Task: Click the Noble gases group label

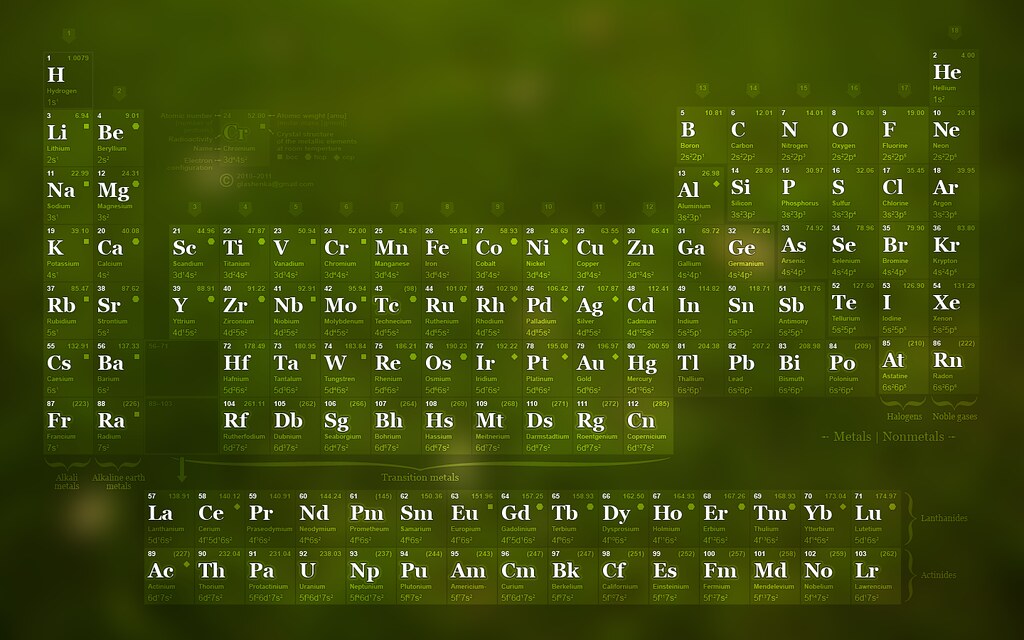Action: (x=954, y=415)
